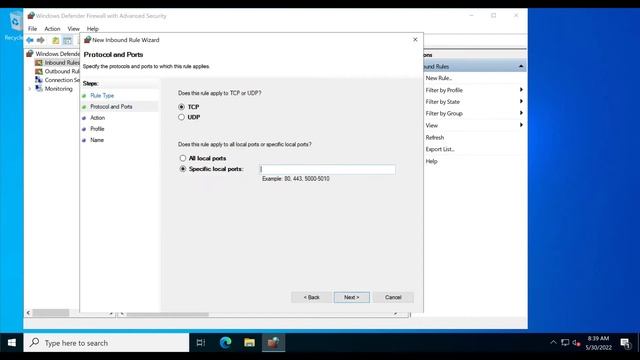
Task: Click the Monitoring tree icon
Action: (39, 89)
